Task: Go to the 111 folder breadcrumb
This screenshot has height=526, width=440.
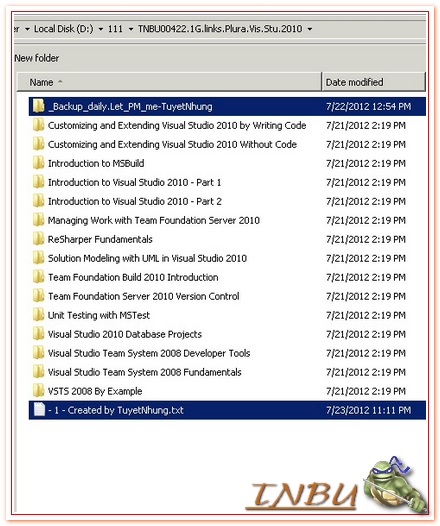Action: (x=115, y=29)
